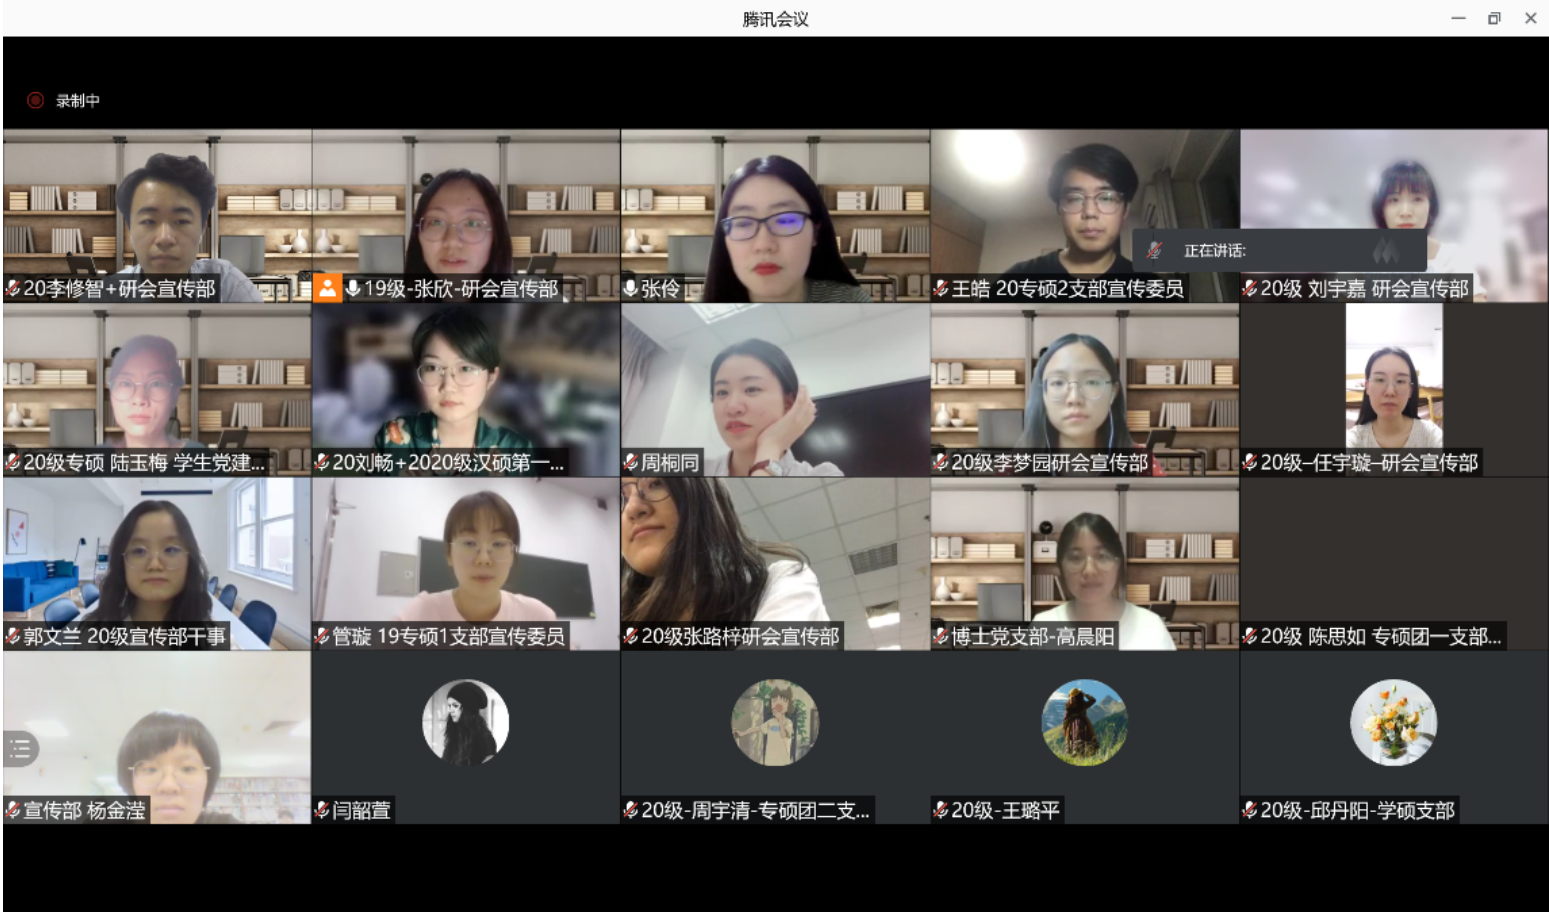Click the active microphone icon of 19级-张欣

point(353,289)
